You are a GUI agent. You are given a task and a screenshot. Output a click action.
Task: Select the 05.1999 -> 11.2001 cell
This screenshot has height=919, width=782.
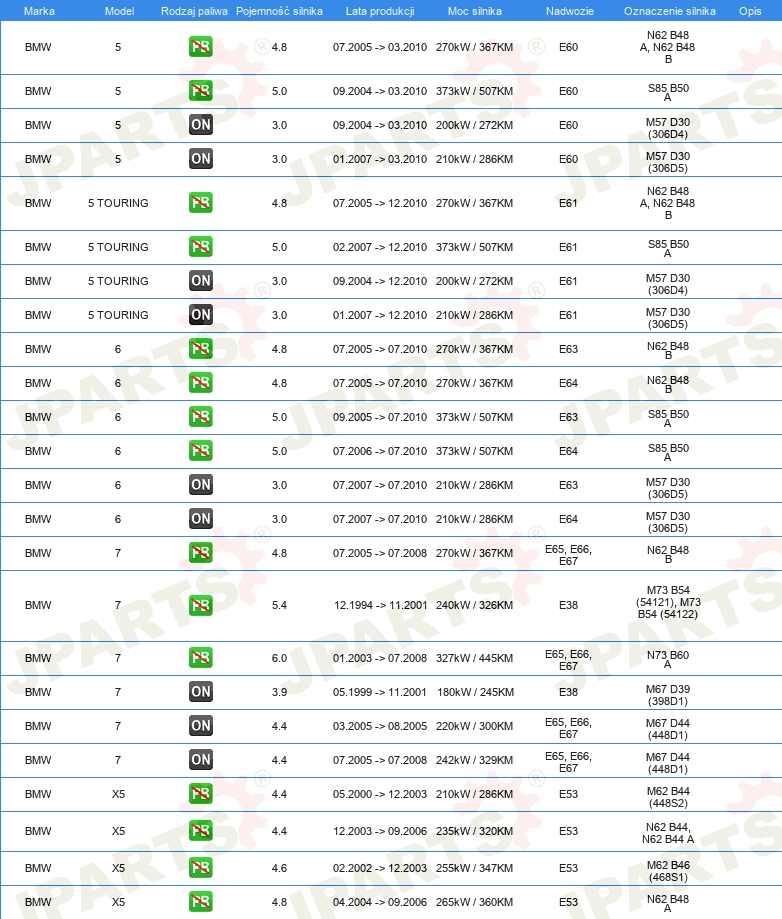click(x=380, y=692)
